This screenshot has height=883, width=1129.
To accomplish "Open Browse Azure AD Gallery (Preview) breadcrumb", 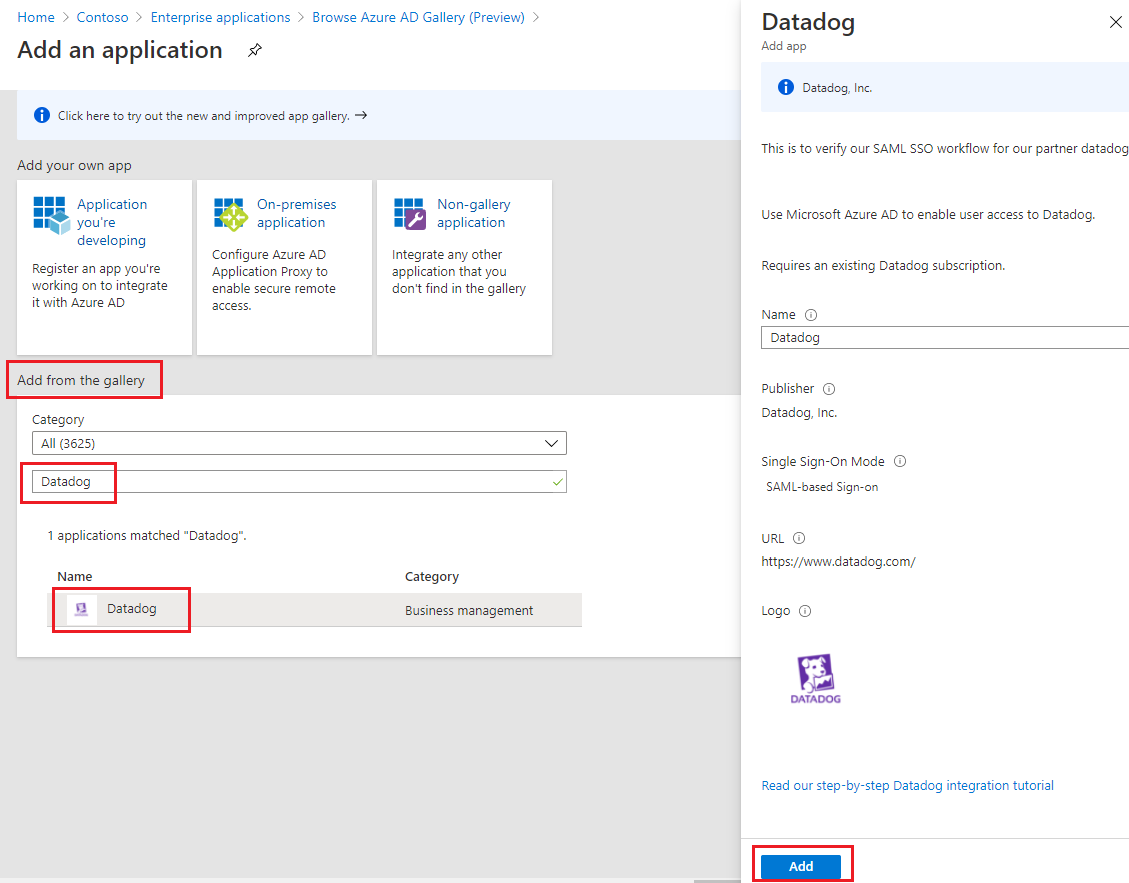I will pyautogui.click(x=418, y=18).
